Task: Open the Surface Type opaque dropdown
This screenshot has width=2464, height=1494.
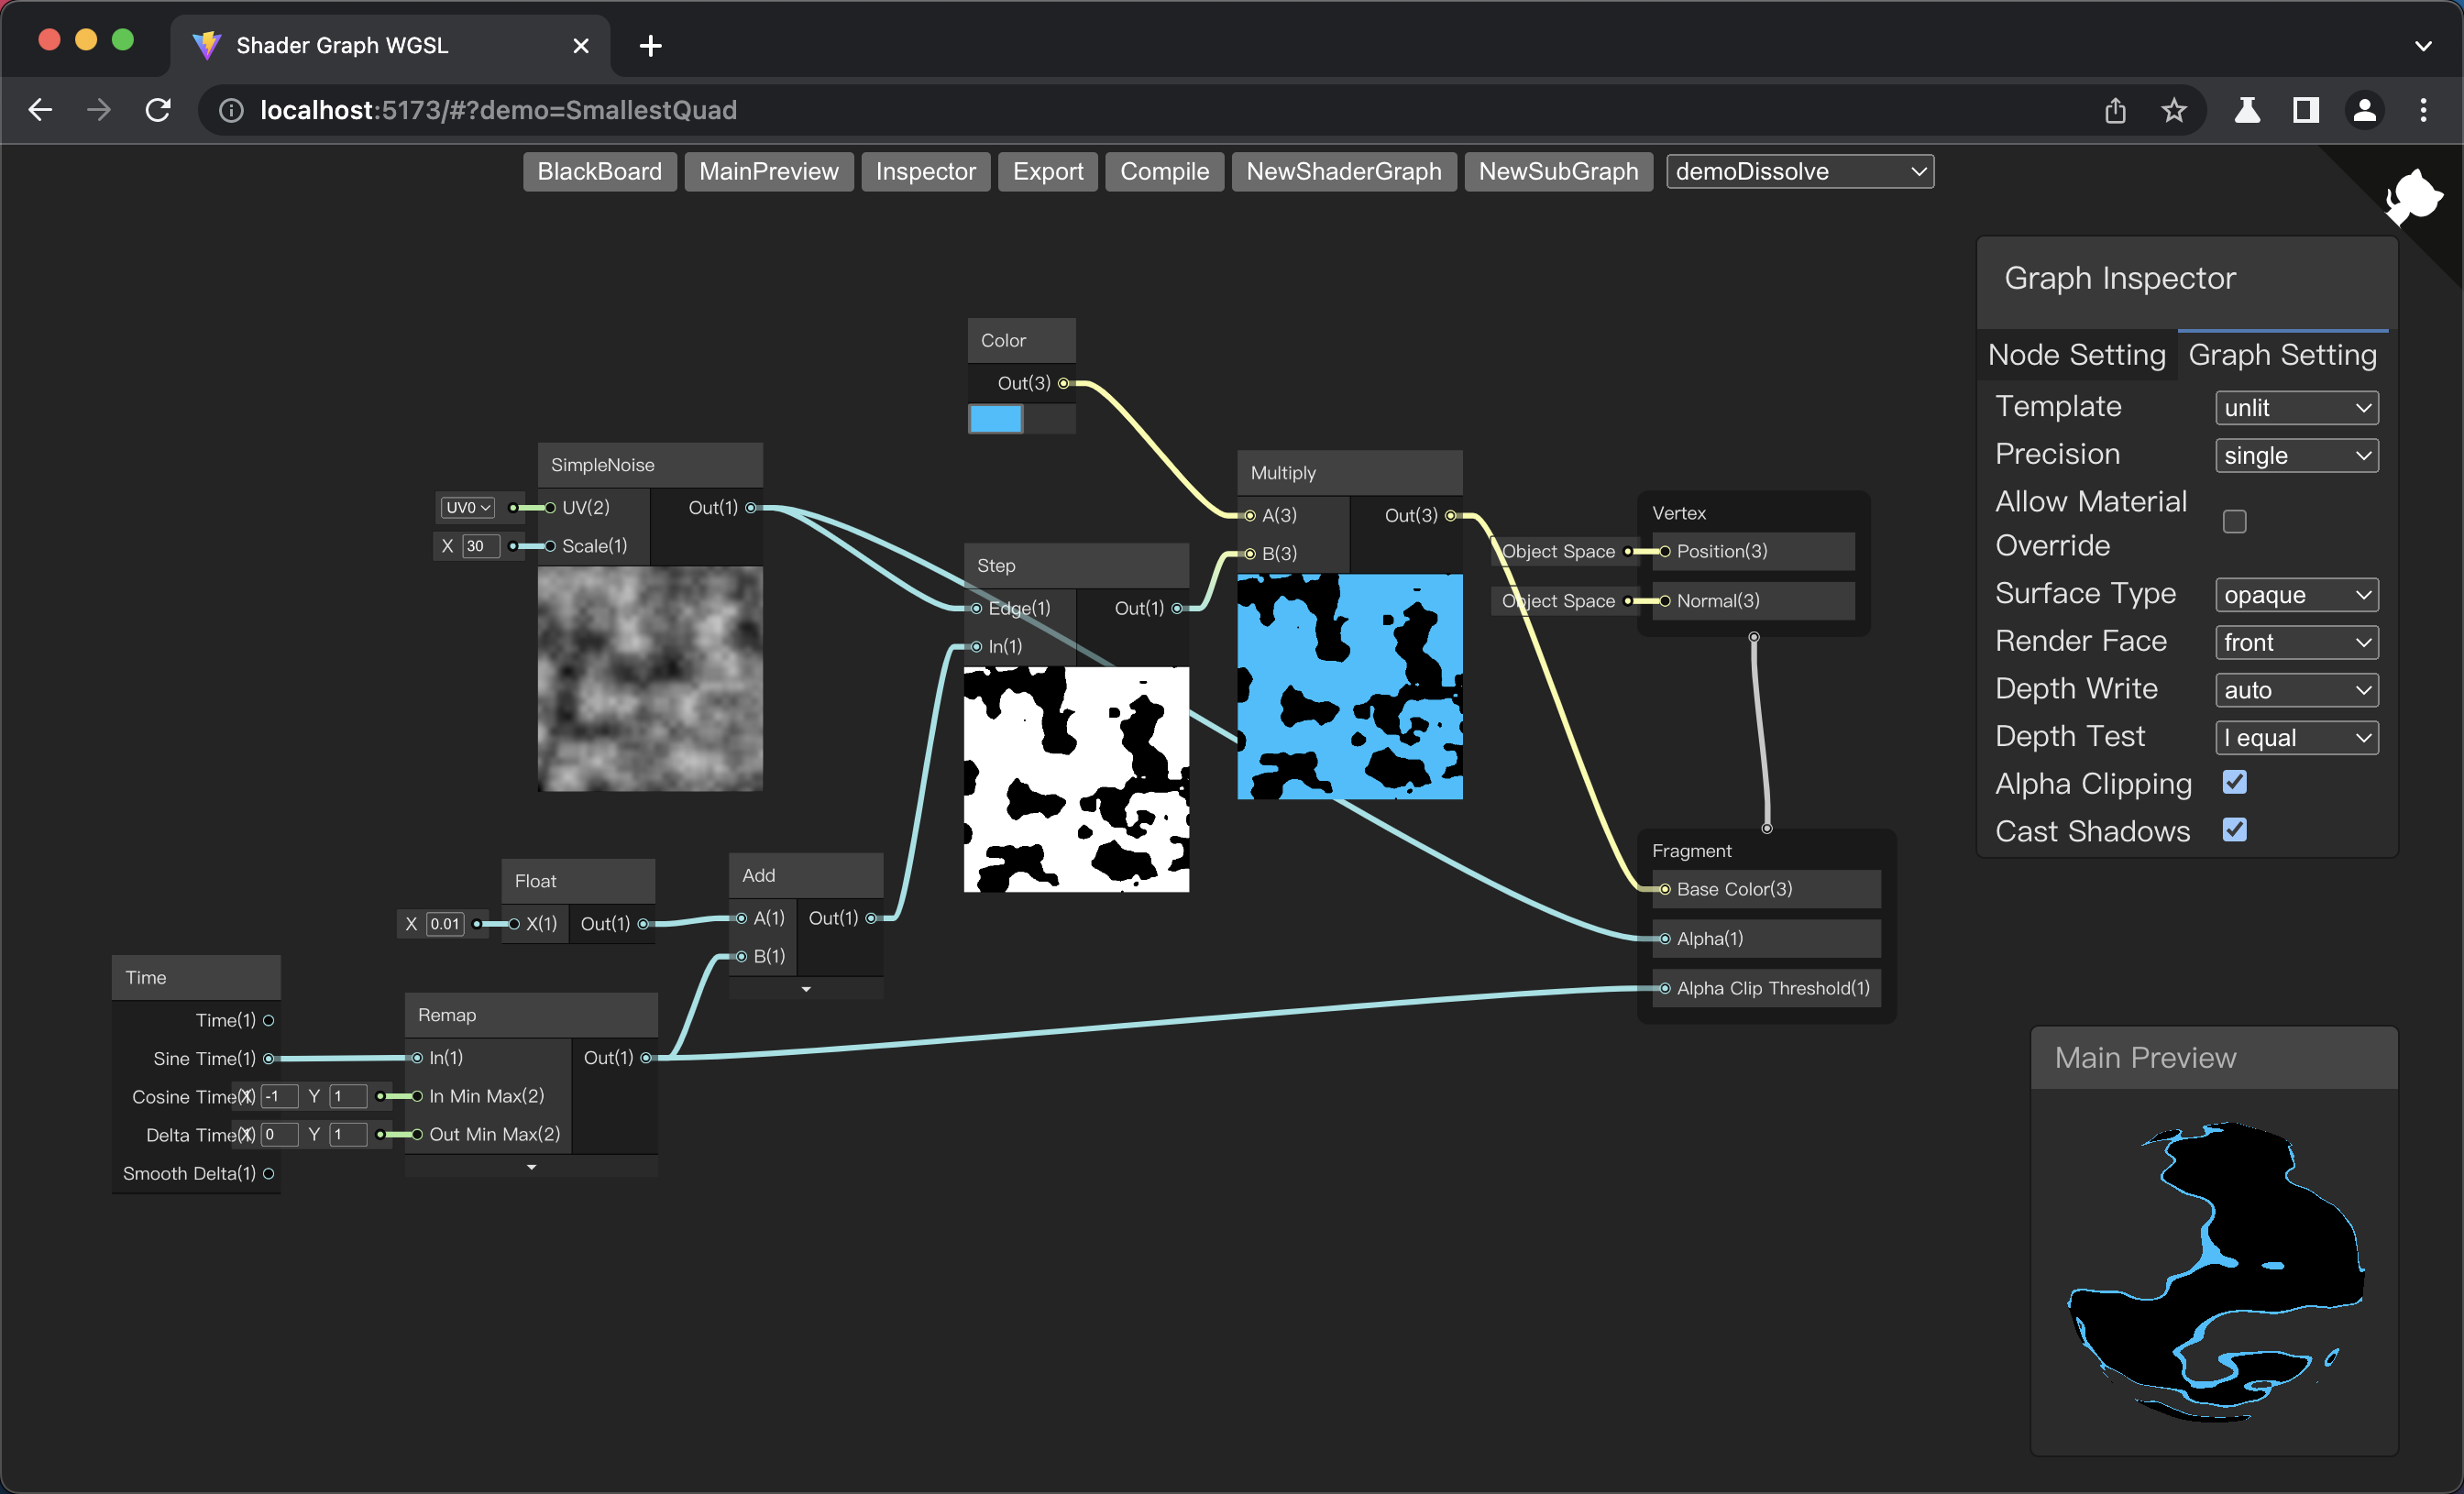Action: tap(2296, 595)
